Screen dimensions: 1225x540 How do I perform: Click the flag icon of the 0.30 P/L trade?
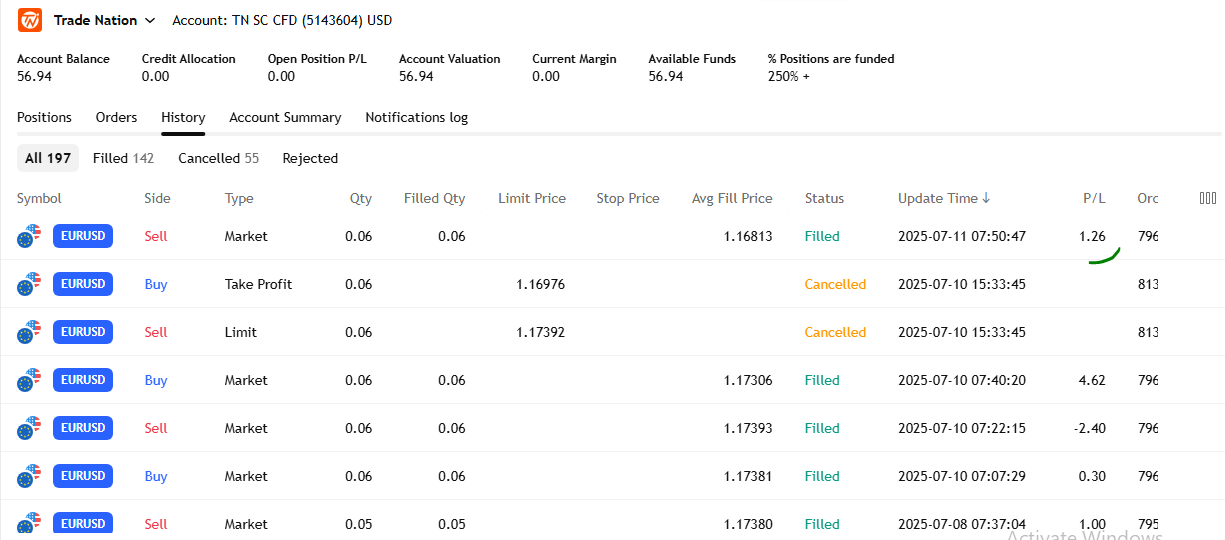pos(29,477)
